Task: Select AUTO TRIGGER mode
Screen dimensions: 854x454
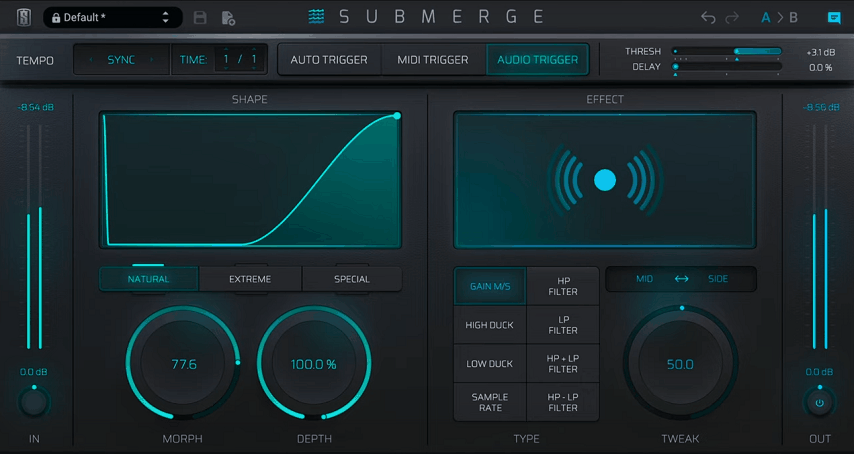Action: [329, 60]
